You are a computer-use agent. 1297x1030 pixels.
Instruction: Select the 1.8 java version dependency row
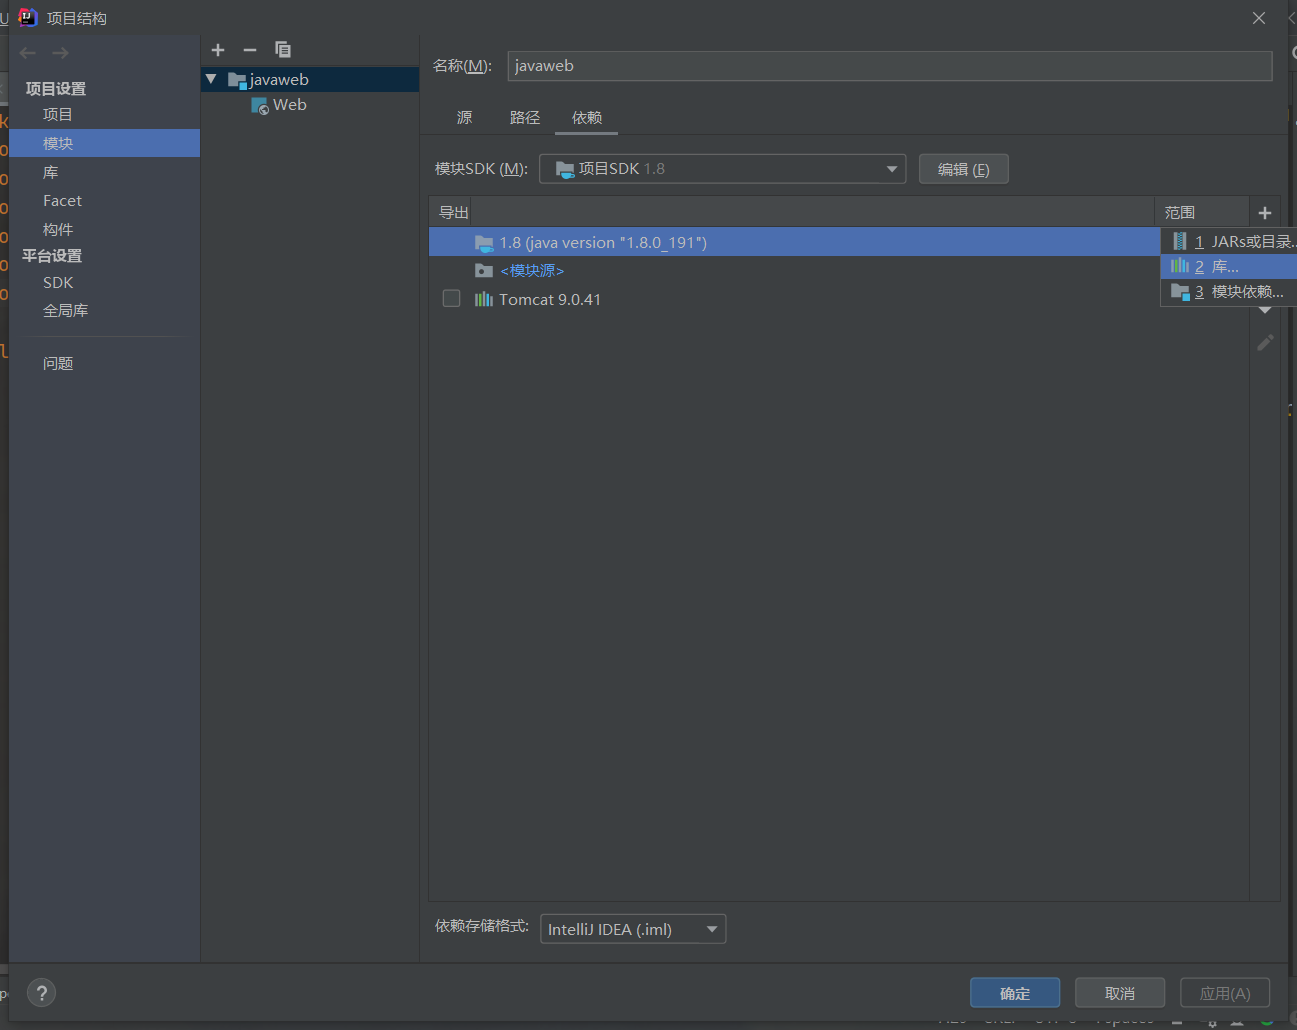point(794,242)
